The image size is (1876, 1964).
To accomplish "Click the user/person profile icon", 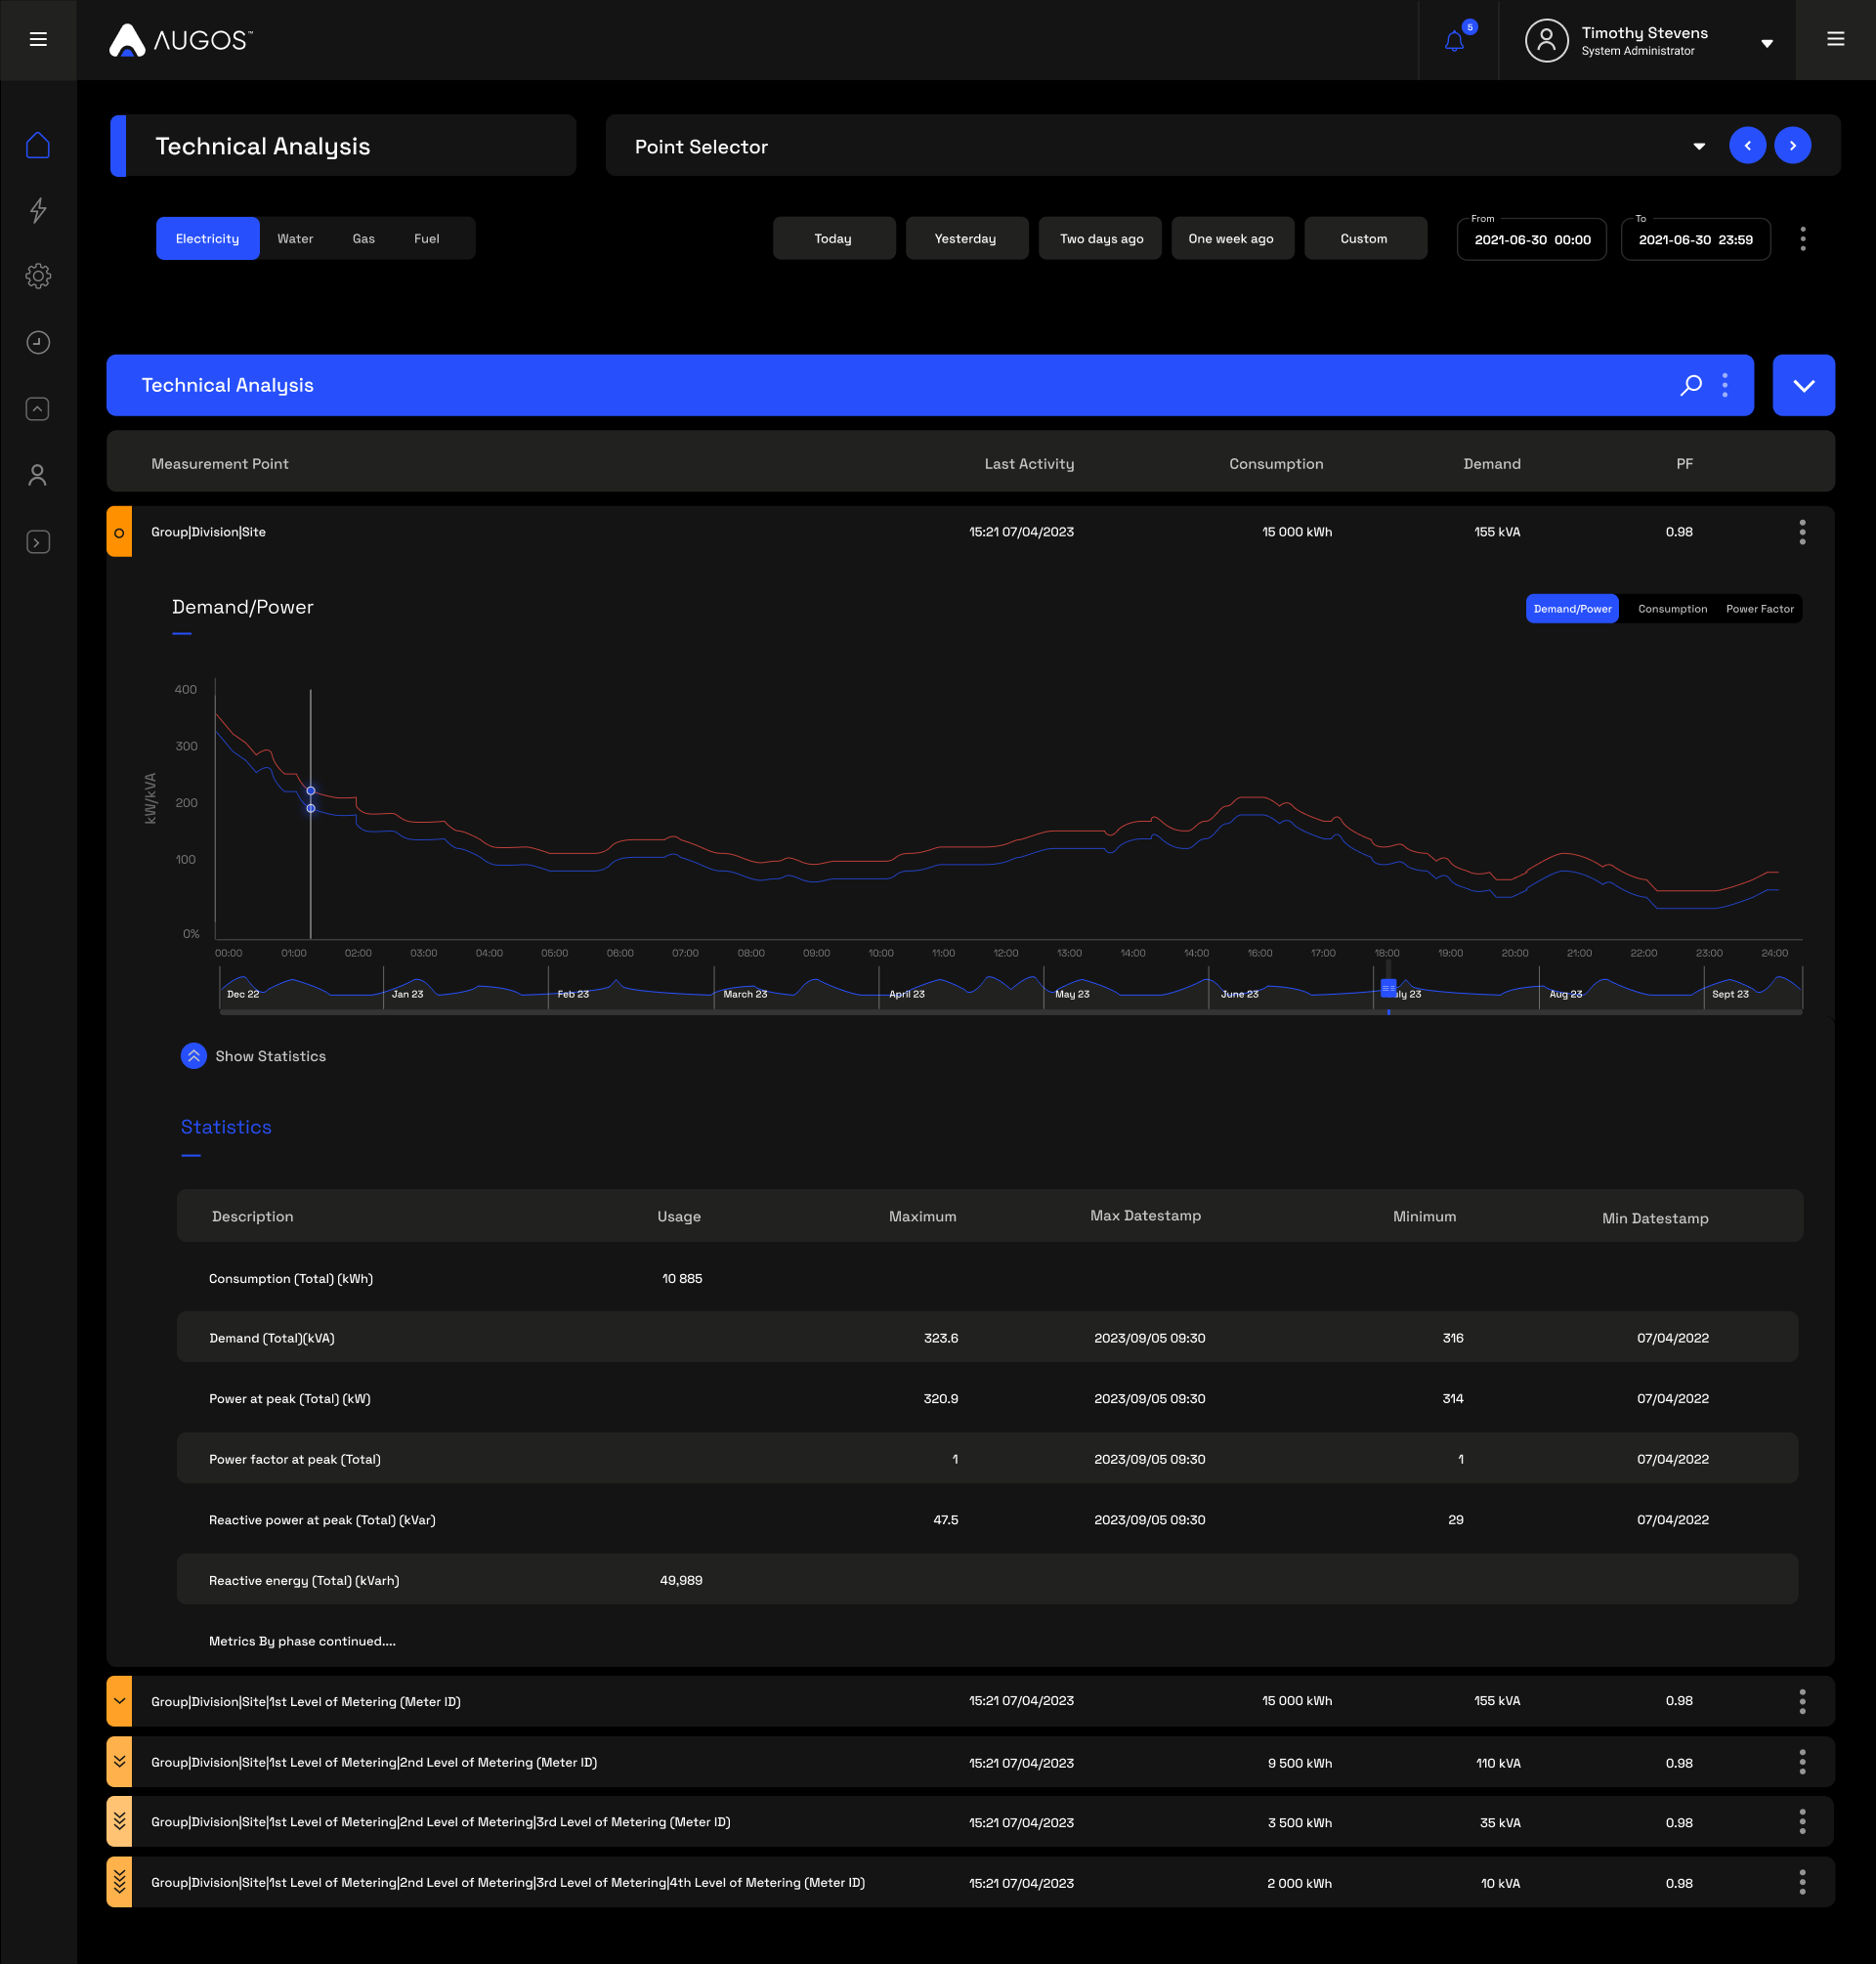I will (x=1545, y=37).
